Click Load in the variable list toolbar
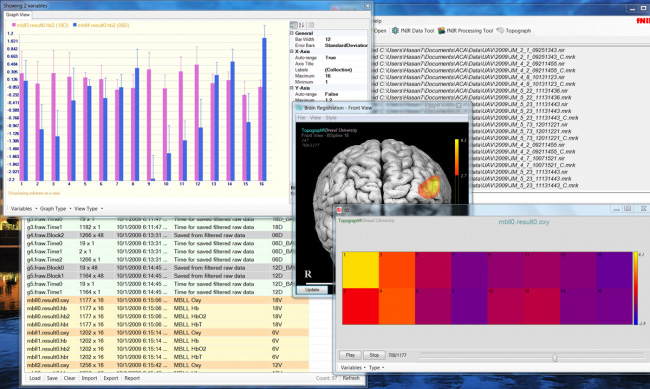650x389 pixels. (x=35, y=378)
